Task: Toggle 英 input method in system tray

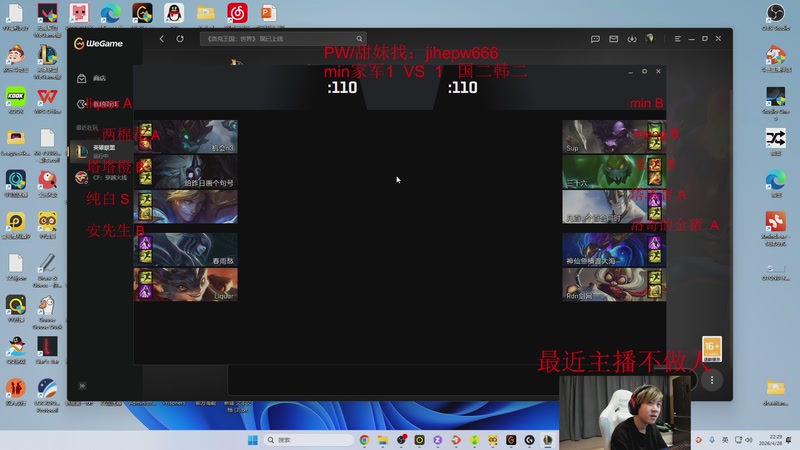Action: pos(724,440)
